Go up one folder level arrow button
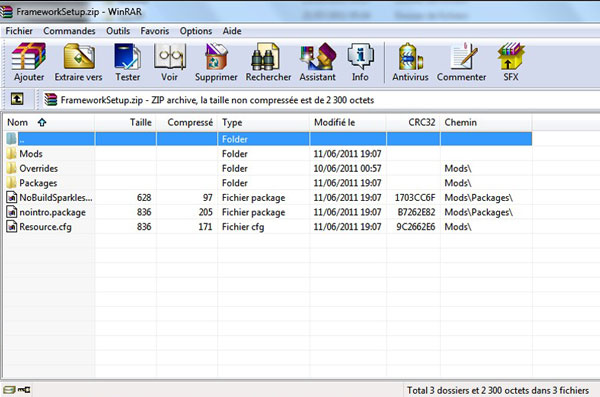Image resolution: width=600 pixels, height=397 pixels. (x=17, y=99)
